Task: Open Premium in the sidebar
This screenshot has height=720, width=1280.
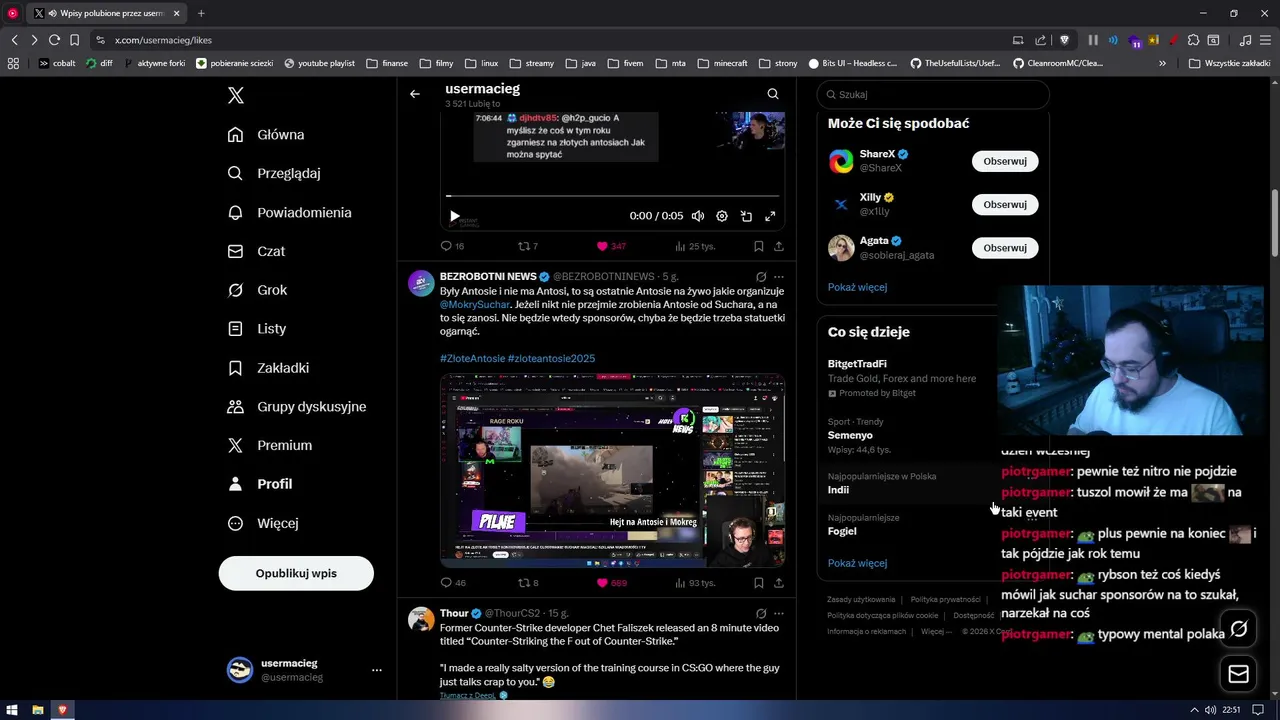Action: pyautogui.click(x=269, y=445)
